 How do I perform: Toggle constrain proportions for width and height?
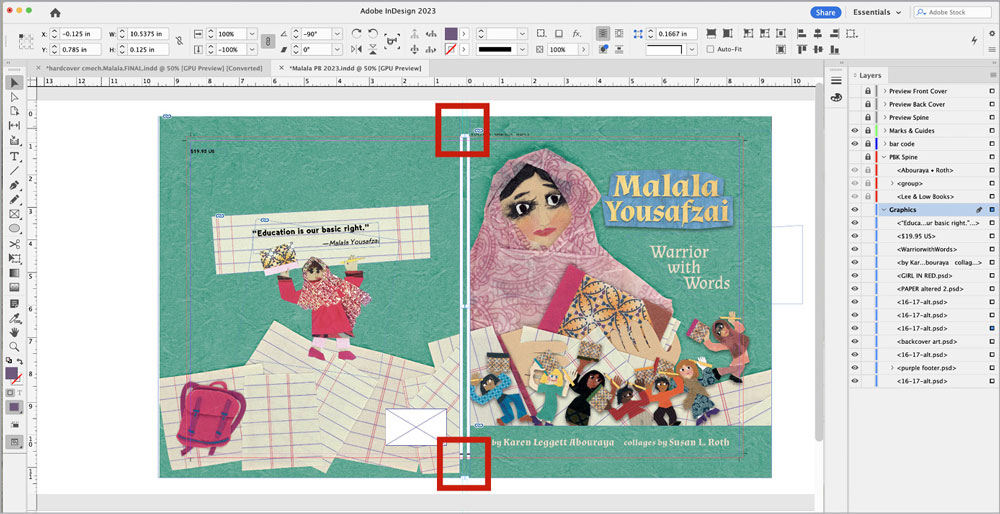[179, 41]
